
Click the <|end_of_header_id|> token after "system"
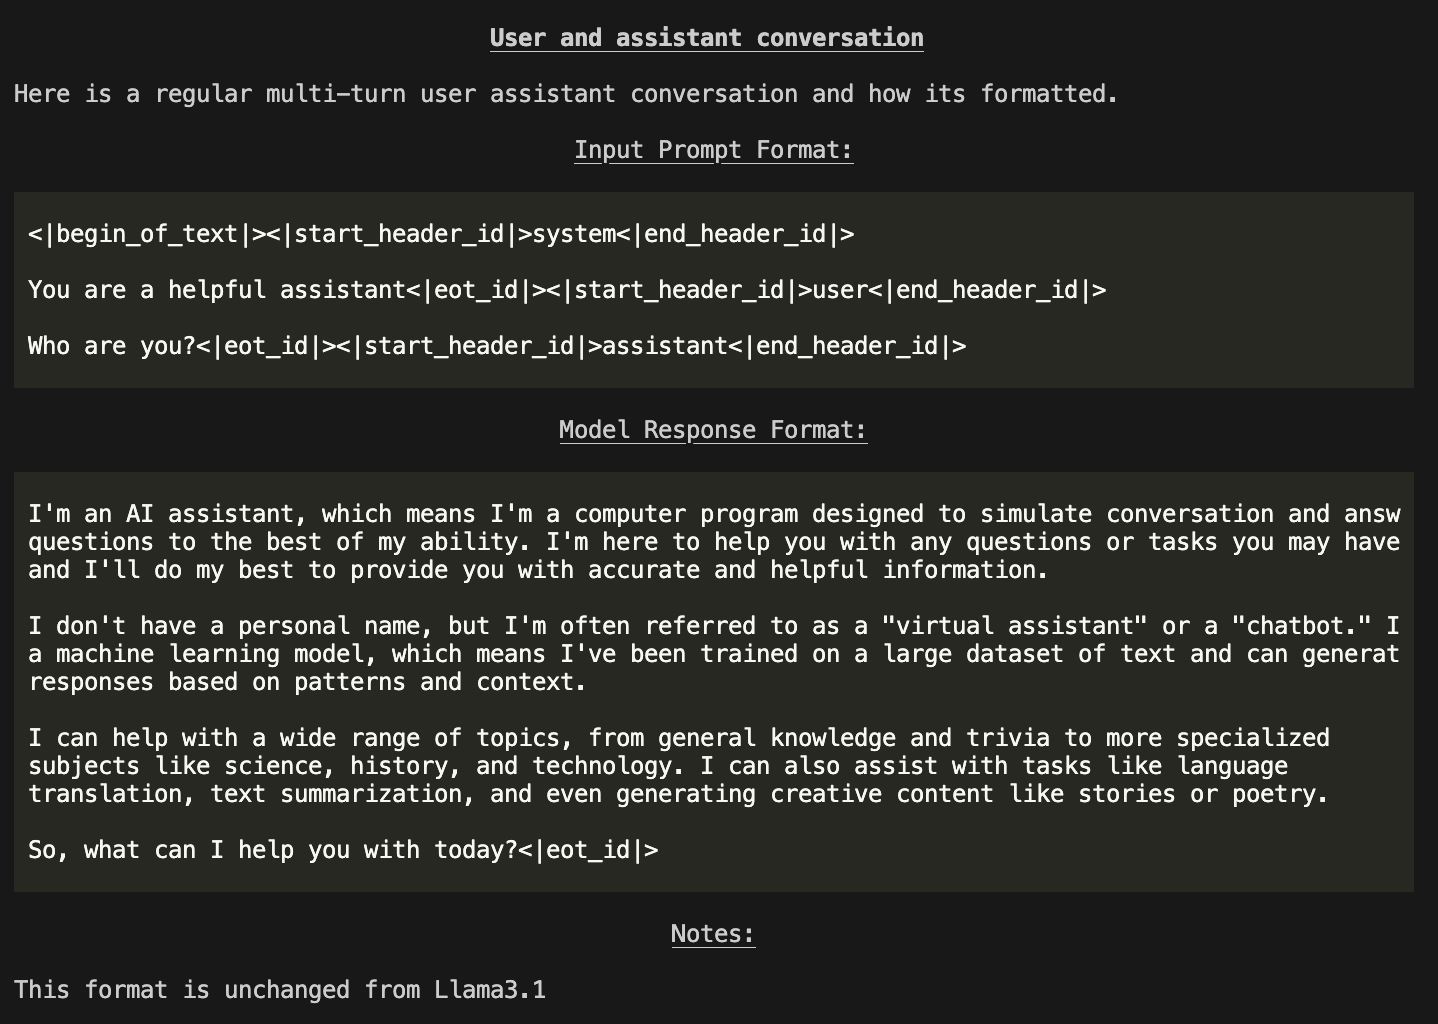[735, 234]
